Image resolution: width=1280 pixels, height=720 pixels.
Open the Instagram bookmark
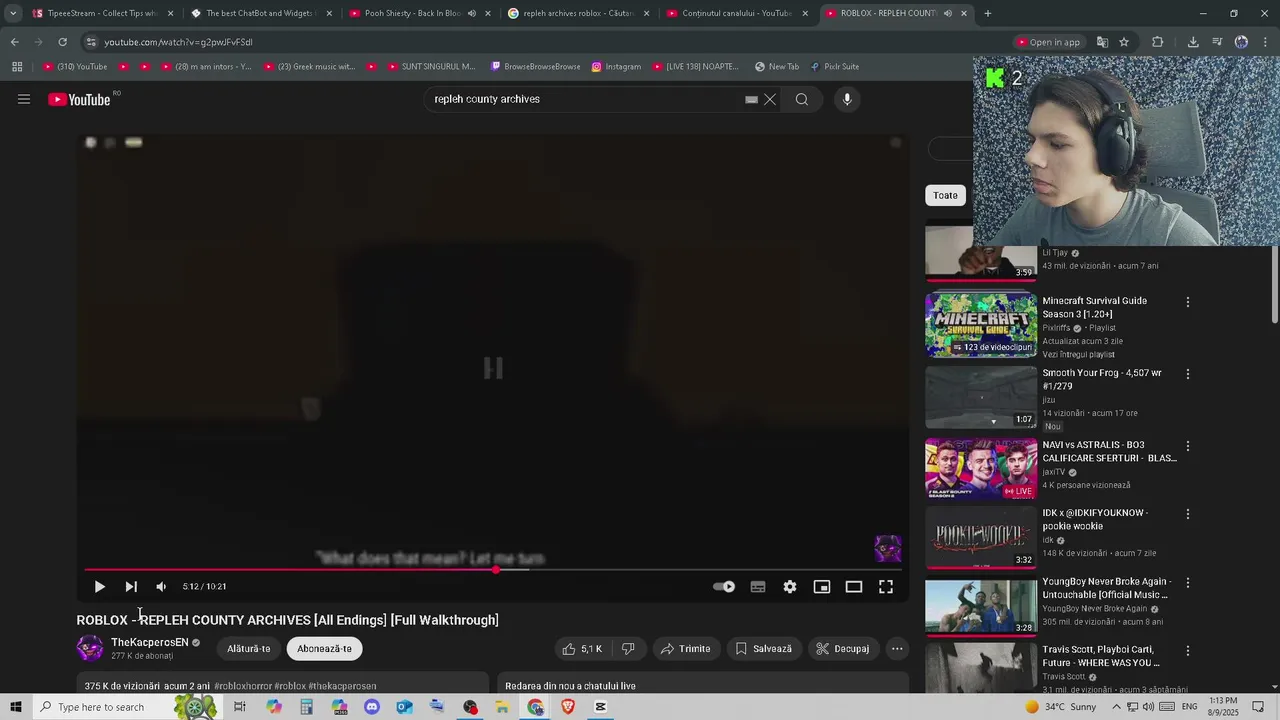coord(616,66)
